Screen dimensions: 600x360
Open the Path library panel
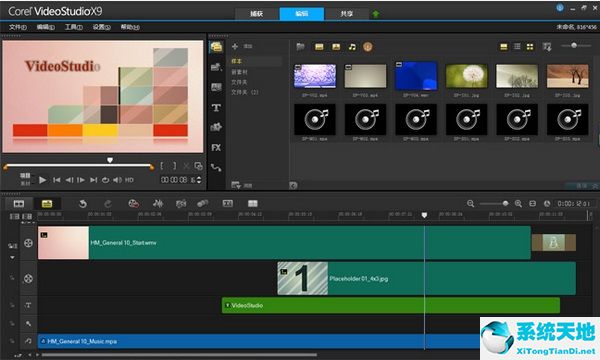216,167
